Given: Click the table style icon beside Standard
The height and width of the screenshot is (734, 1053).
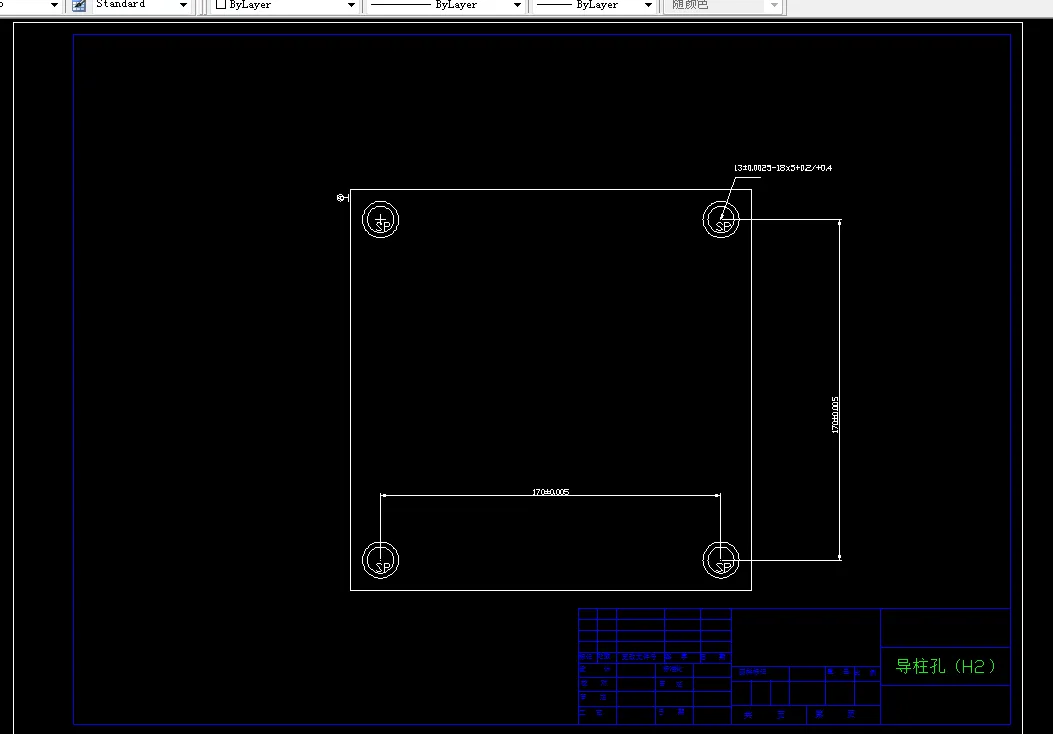Looking at the screenshot, I should click(79, 5).
